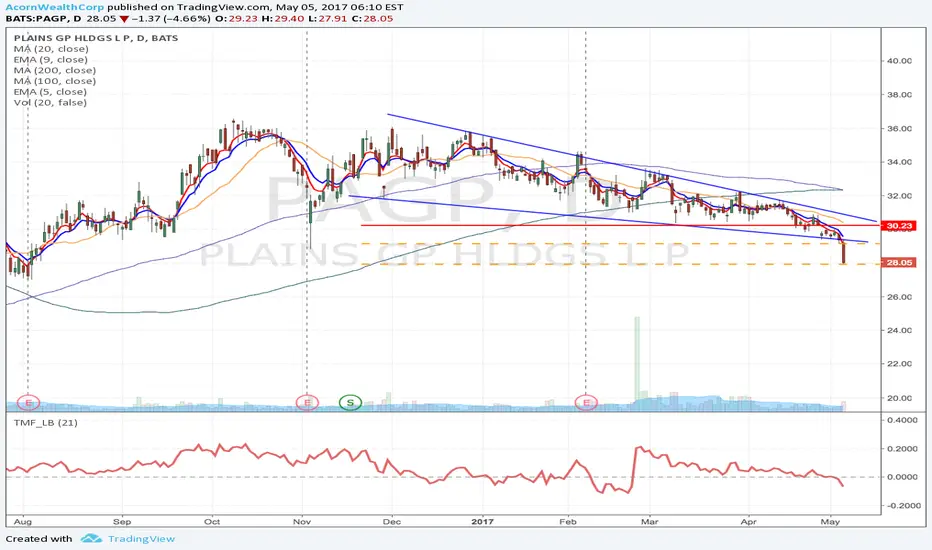Click the Mar date axis label
The width and height of the screenshot is (932, 550).
[650, 521]
